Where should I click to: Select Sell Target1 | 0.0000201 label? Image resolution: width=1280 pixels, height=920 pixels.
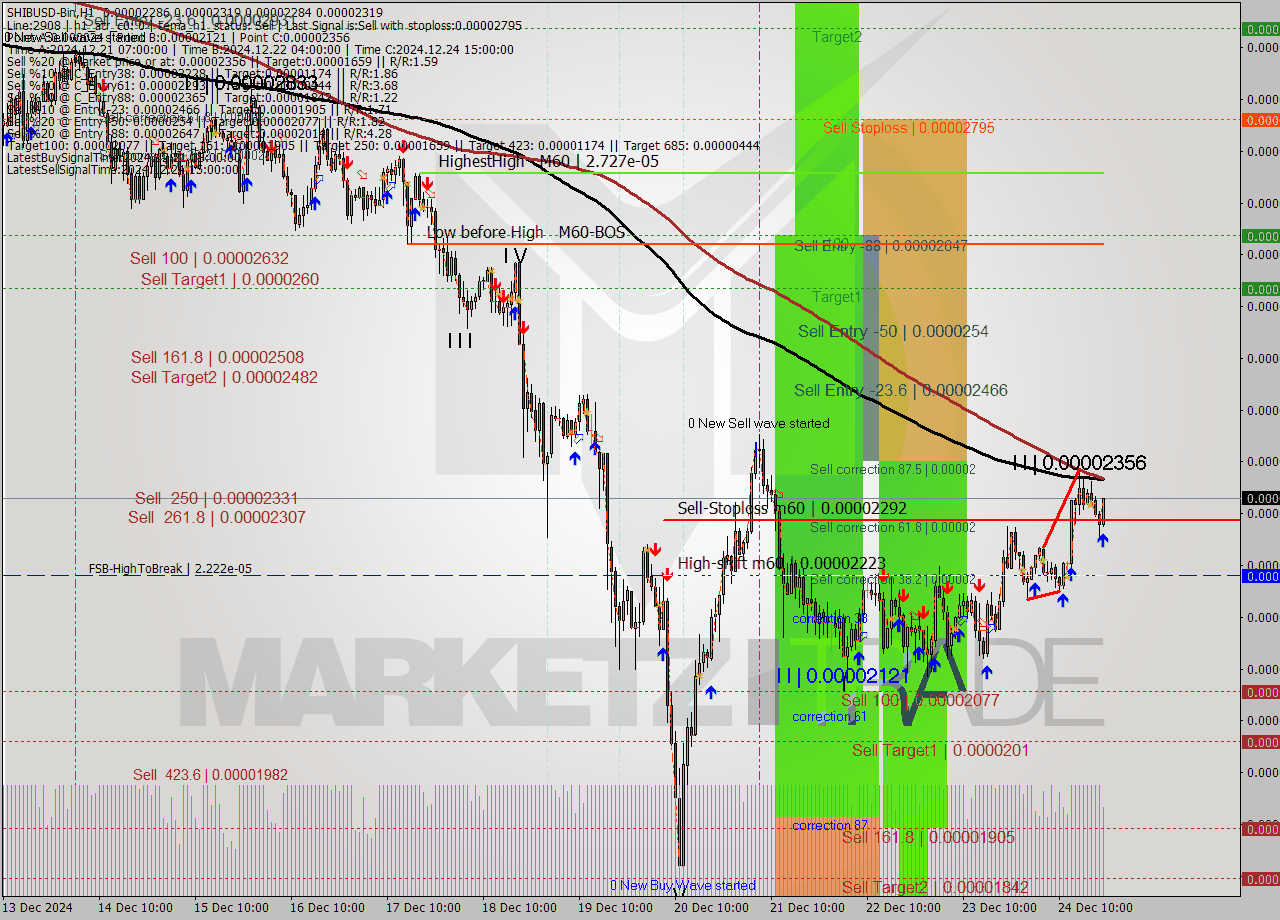(940, 750)
